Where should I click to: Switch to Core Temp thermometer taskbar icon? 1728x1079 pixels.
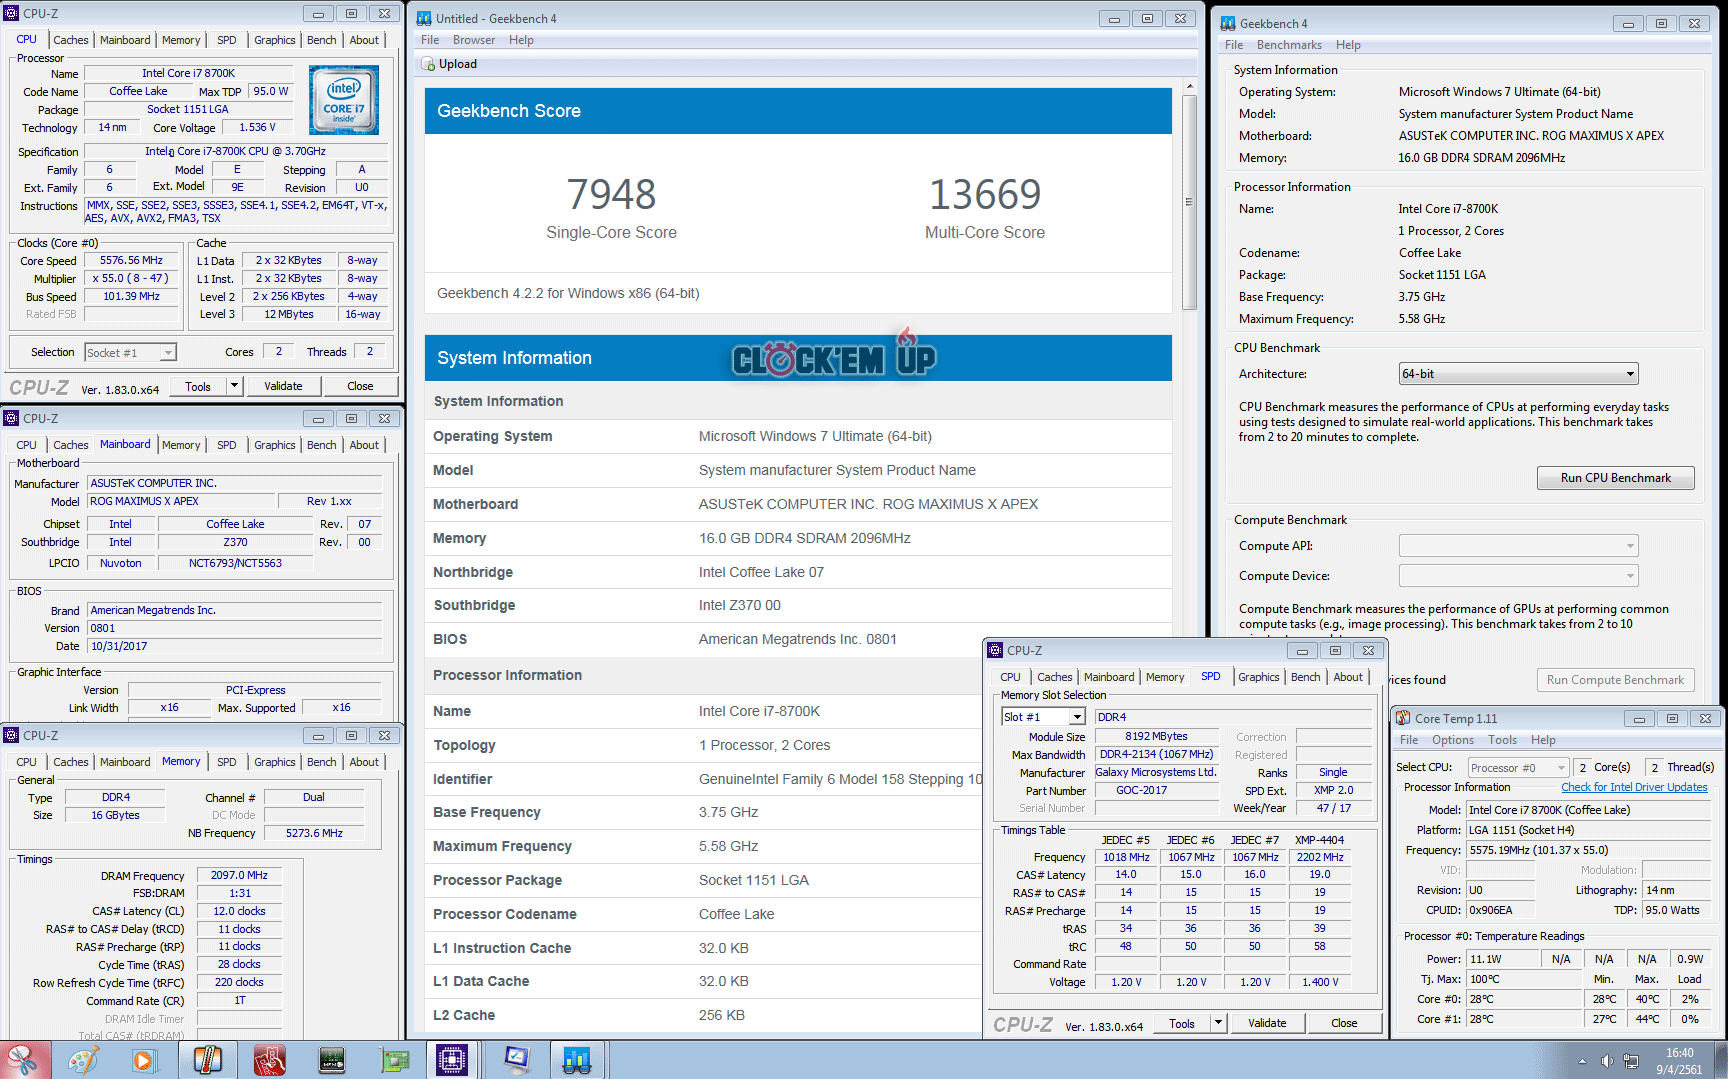coord(207,1060)
